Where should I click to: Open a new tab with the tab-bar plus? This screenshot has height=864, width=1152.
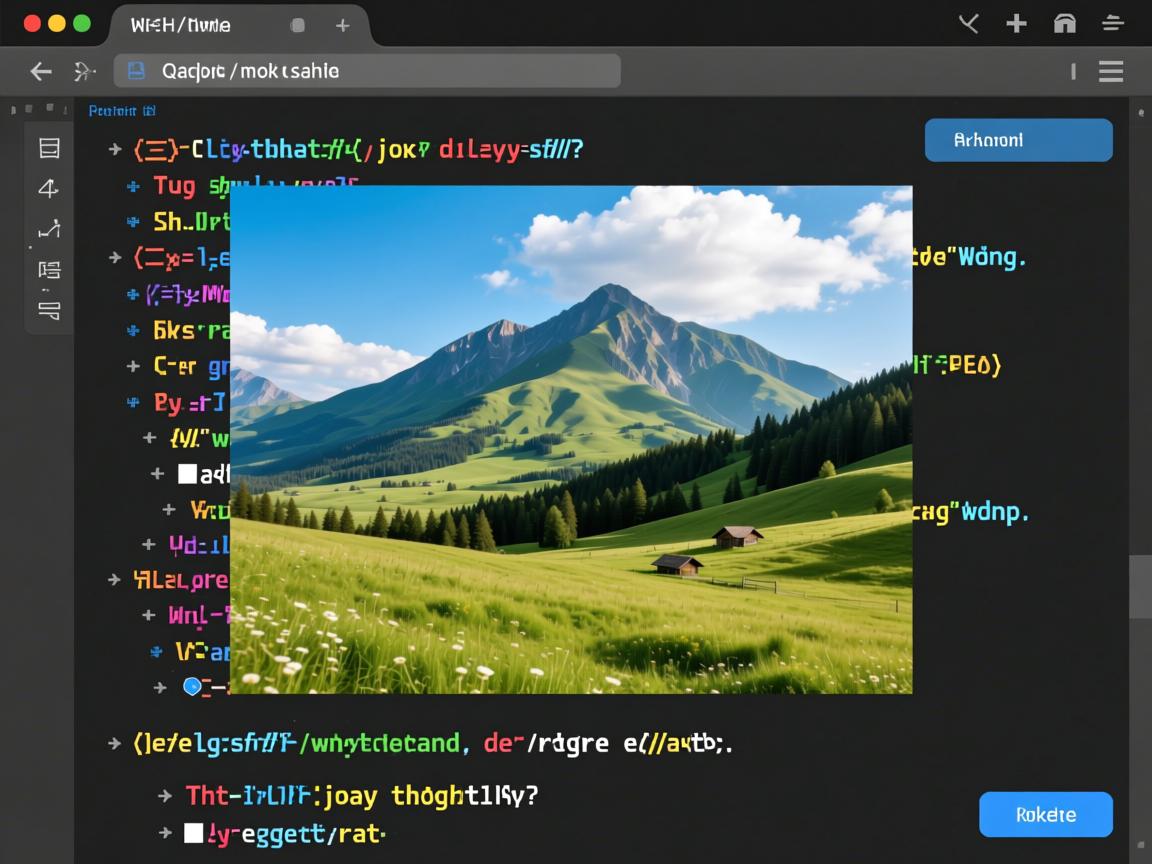[x=342, y=25]
